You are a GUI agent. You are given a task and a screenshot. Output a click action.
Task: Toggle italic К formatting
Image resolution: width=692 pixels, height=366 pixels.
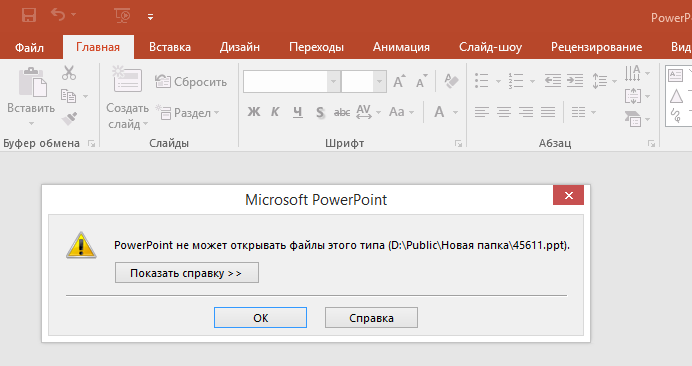275,112
